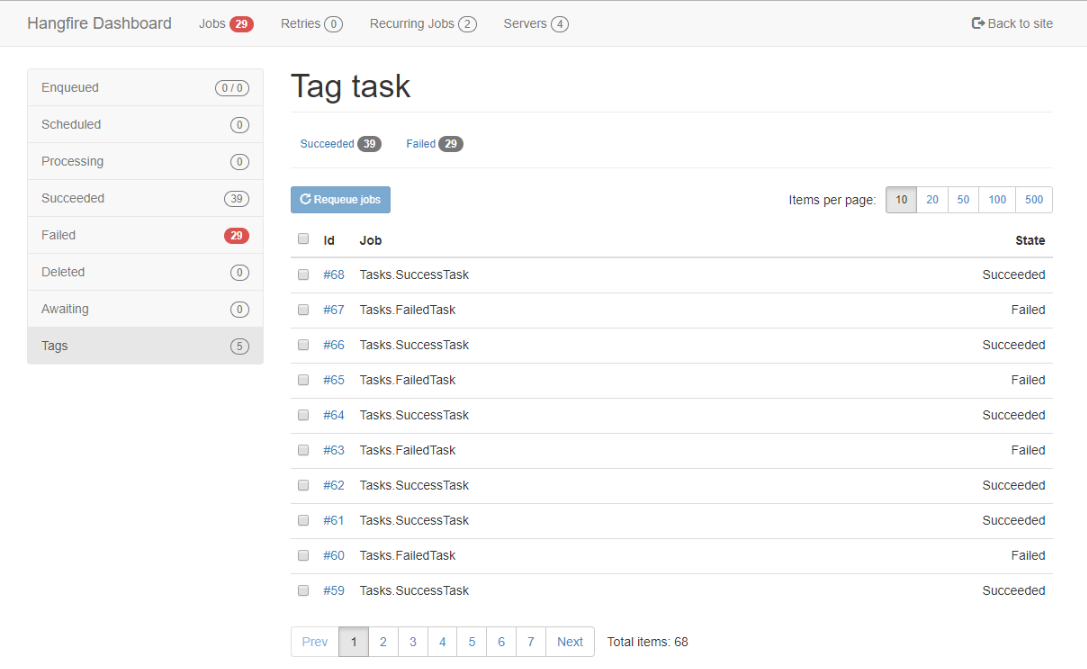Click the Failed state in row #65
Image resolution: width=1087 pixels, height=669 pixels.
(1027, 380)
